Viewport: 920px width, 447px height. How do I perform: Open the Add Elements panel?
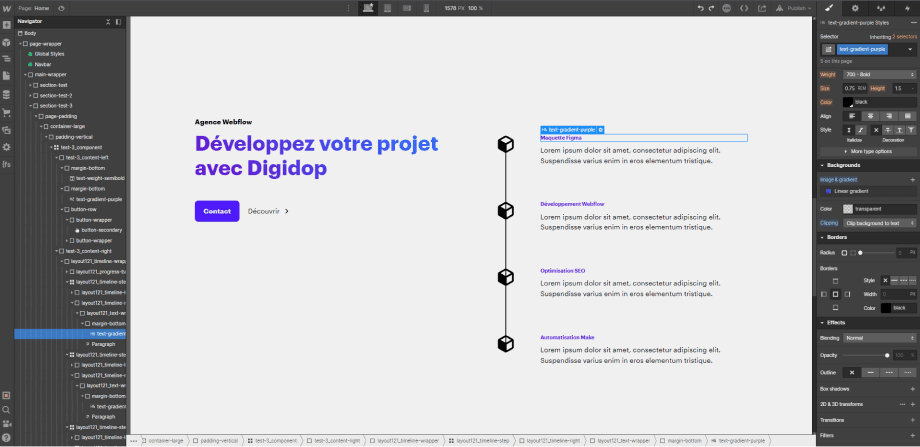point(6,26)
